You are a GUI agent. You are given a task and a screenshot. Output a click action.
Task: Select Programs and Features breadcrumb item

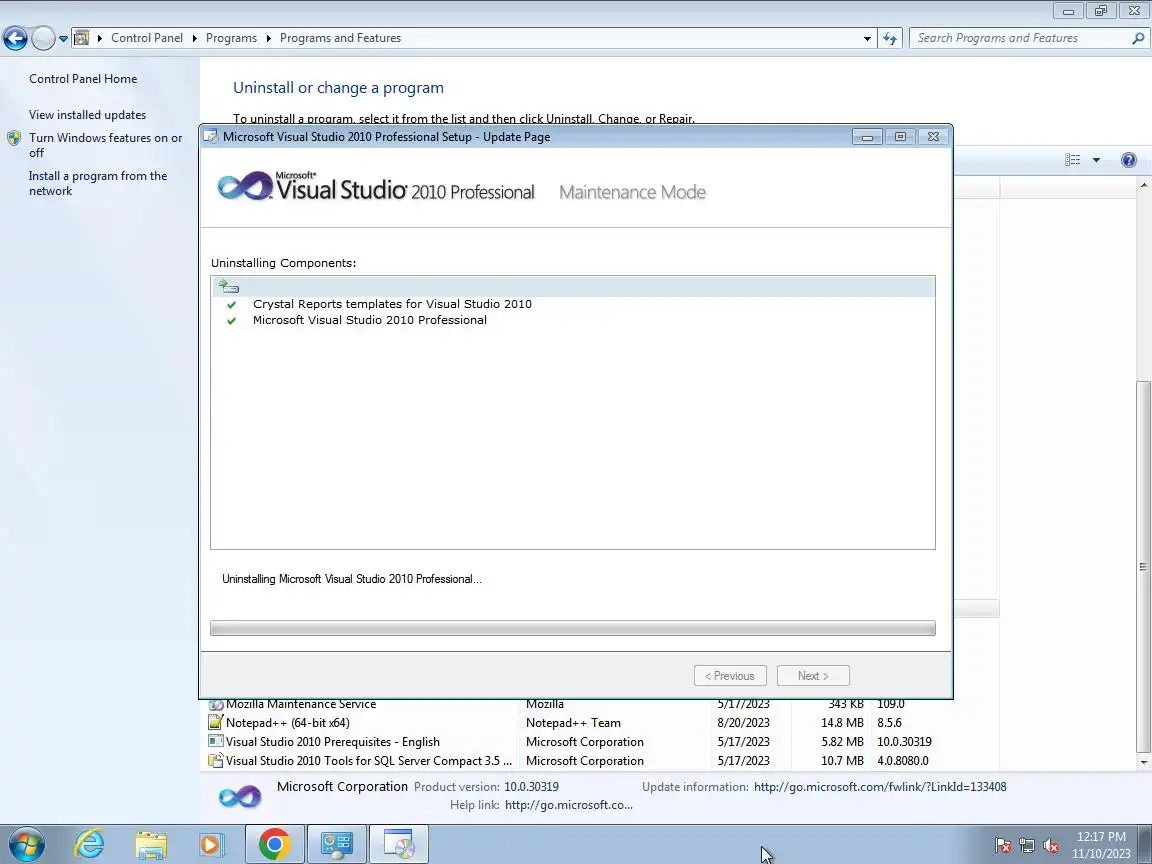point(340,37)
